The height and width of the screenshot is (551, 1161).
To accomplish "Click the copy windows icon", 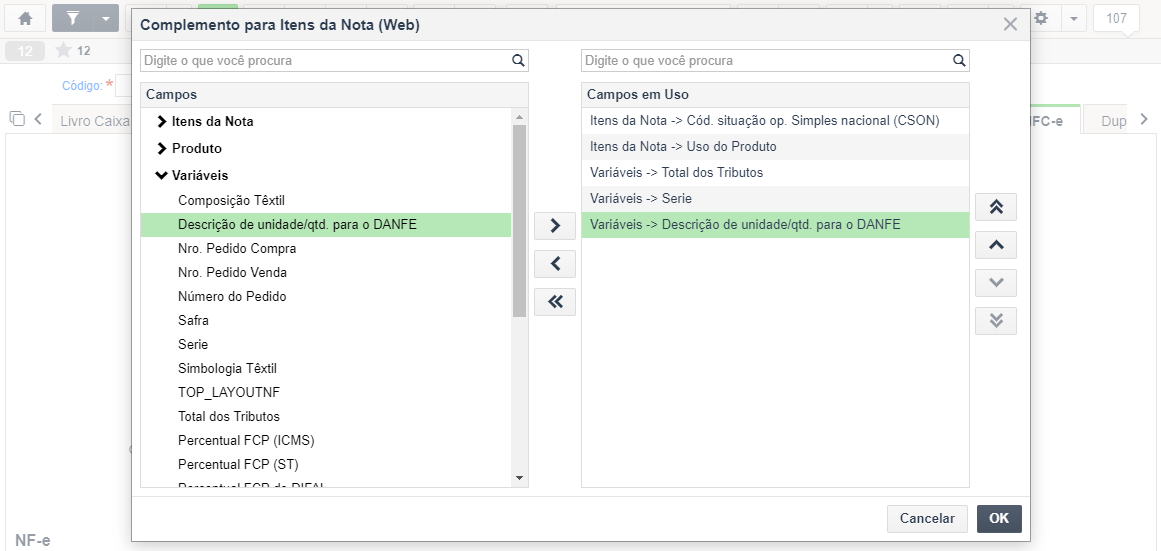I will pos(17,118).
